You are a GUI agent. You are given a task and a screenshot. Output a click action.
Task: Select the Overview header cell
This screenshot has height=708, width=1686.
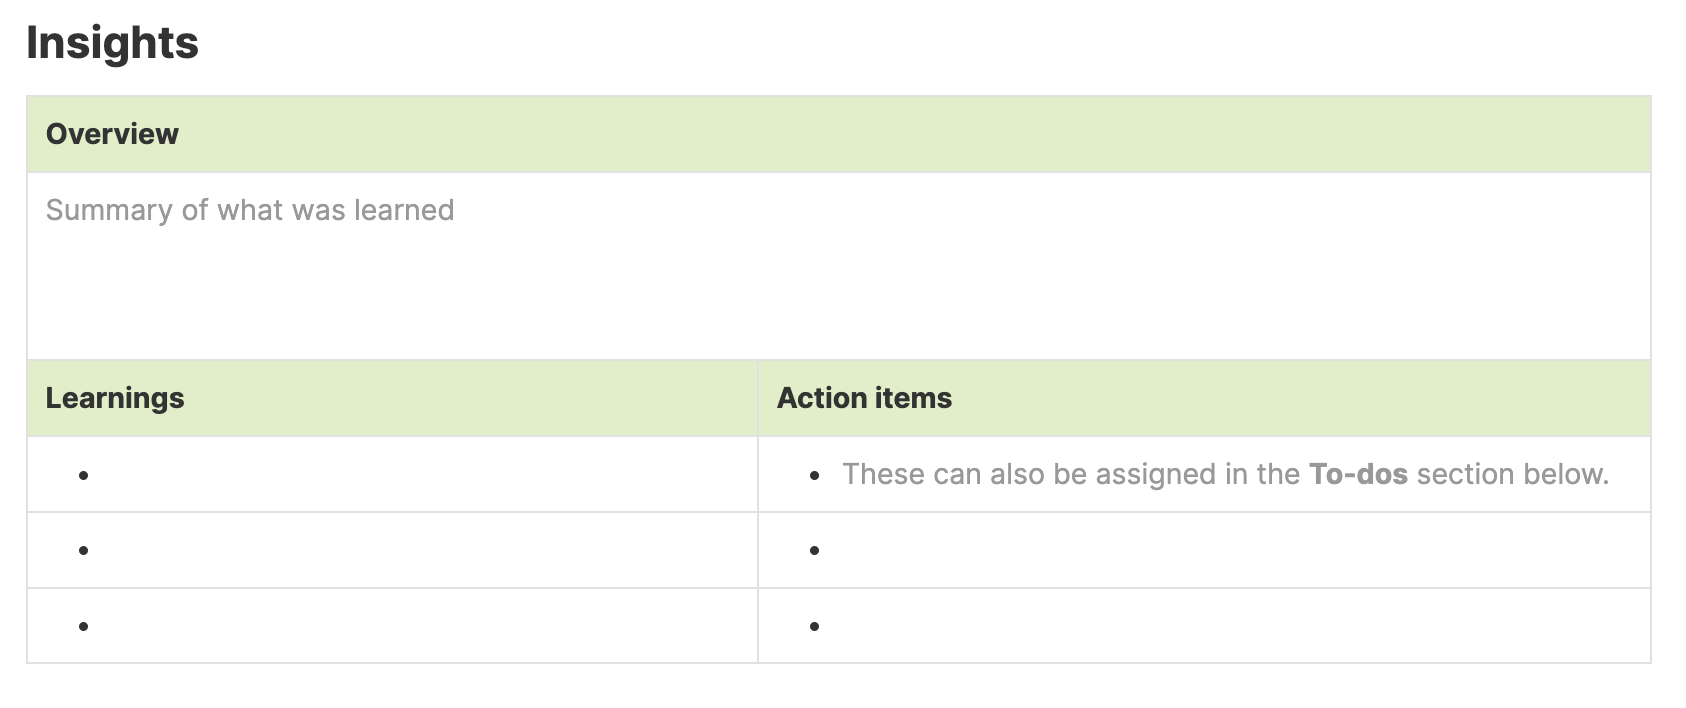838,134
